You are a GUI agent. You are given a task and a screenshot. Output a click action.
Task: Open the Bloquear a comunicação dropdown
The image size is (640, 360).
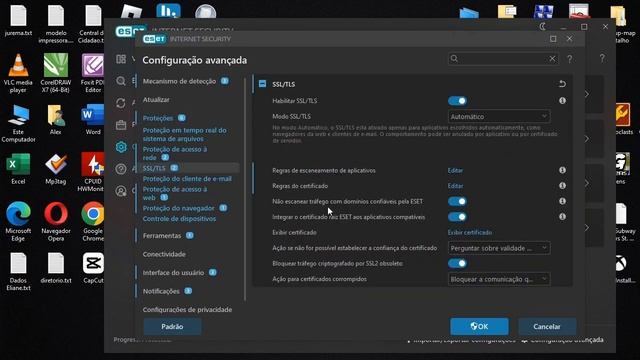point(499,279)
